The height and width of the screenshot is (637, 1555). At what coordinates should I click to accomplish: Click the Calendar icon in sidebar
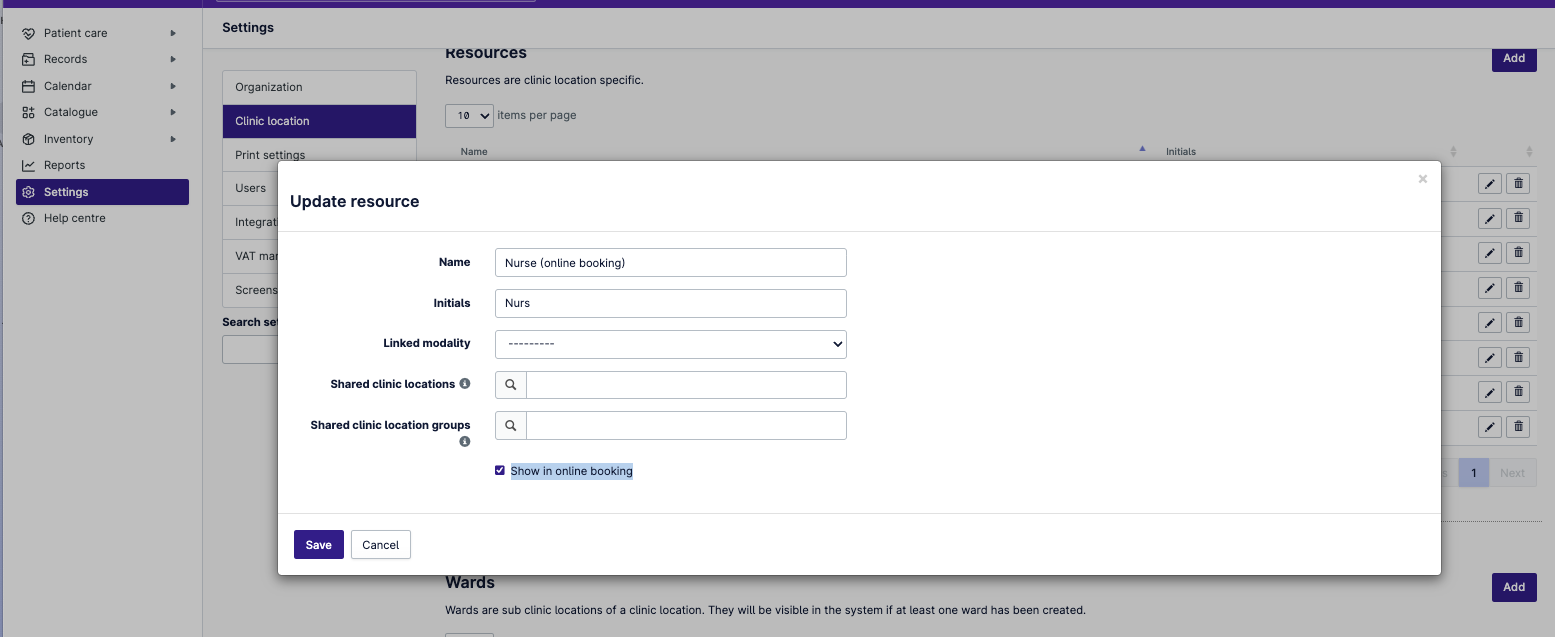point(28,86)
